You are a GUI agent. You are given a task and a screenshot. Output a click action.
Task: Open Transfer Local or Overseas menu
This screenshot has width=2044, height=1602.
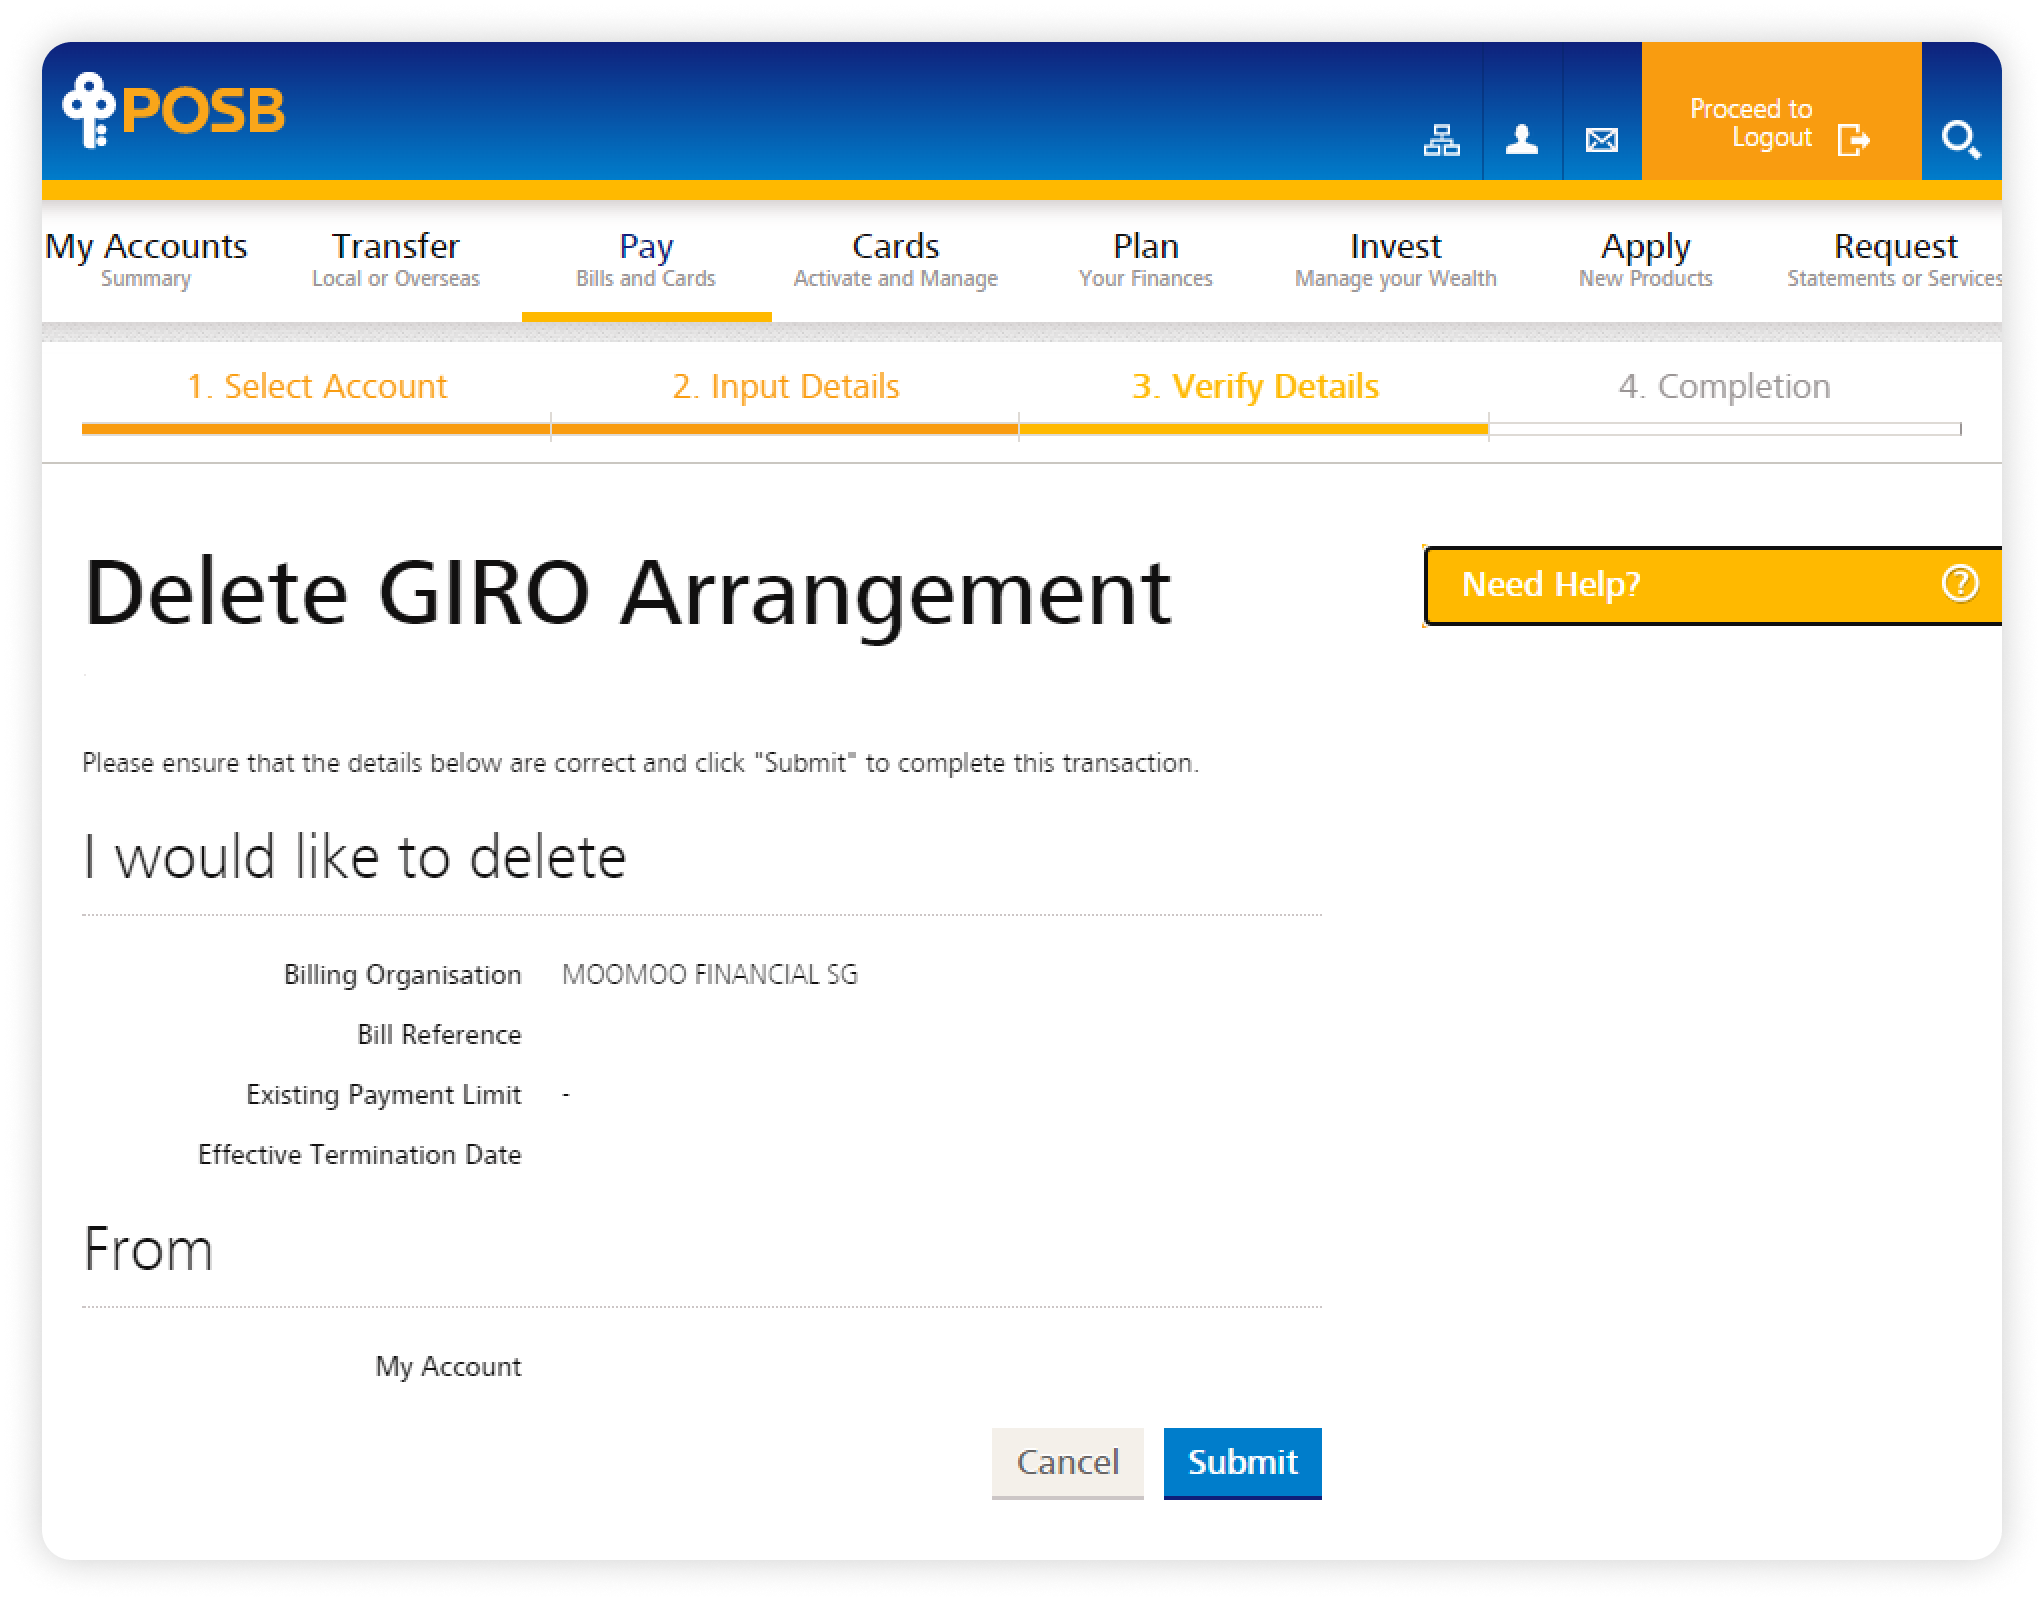pos(396,259)
